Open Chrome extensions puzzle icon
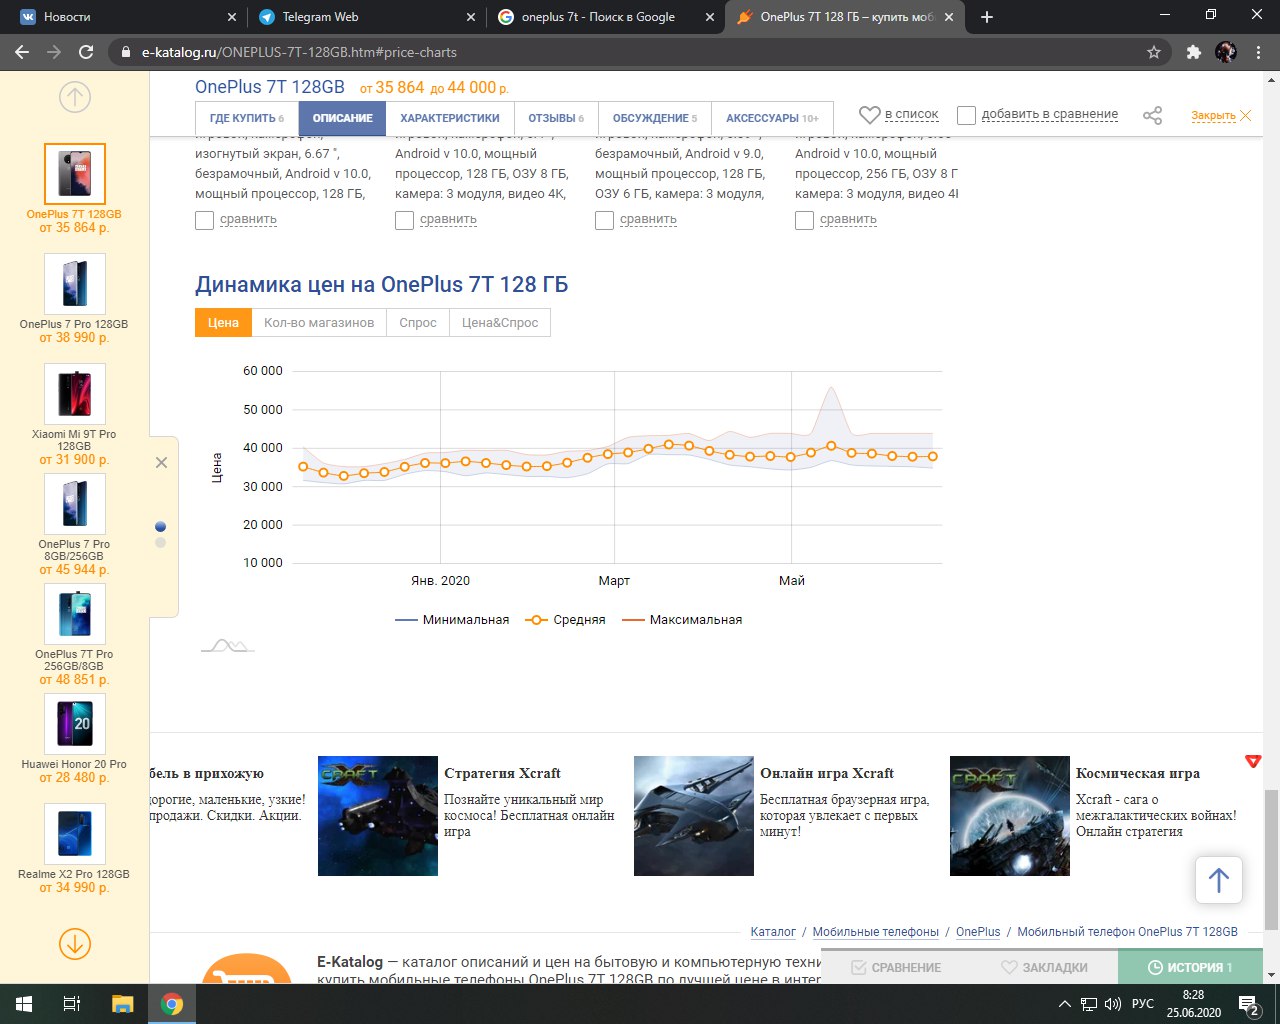Image resolution: width=1280 pixels, height=1024 pixels. click(x=1193, y=52)
